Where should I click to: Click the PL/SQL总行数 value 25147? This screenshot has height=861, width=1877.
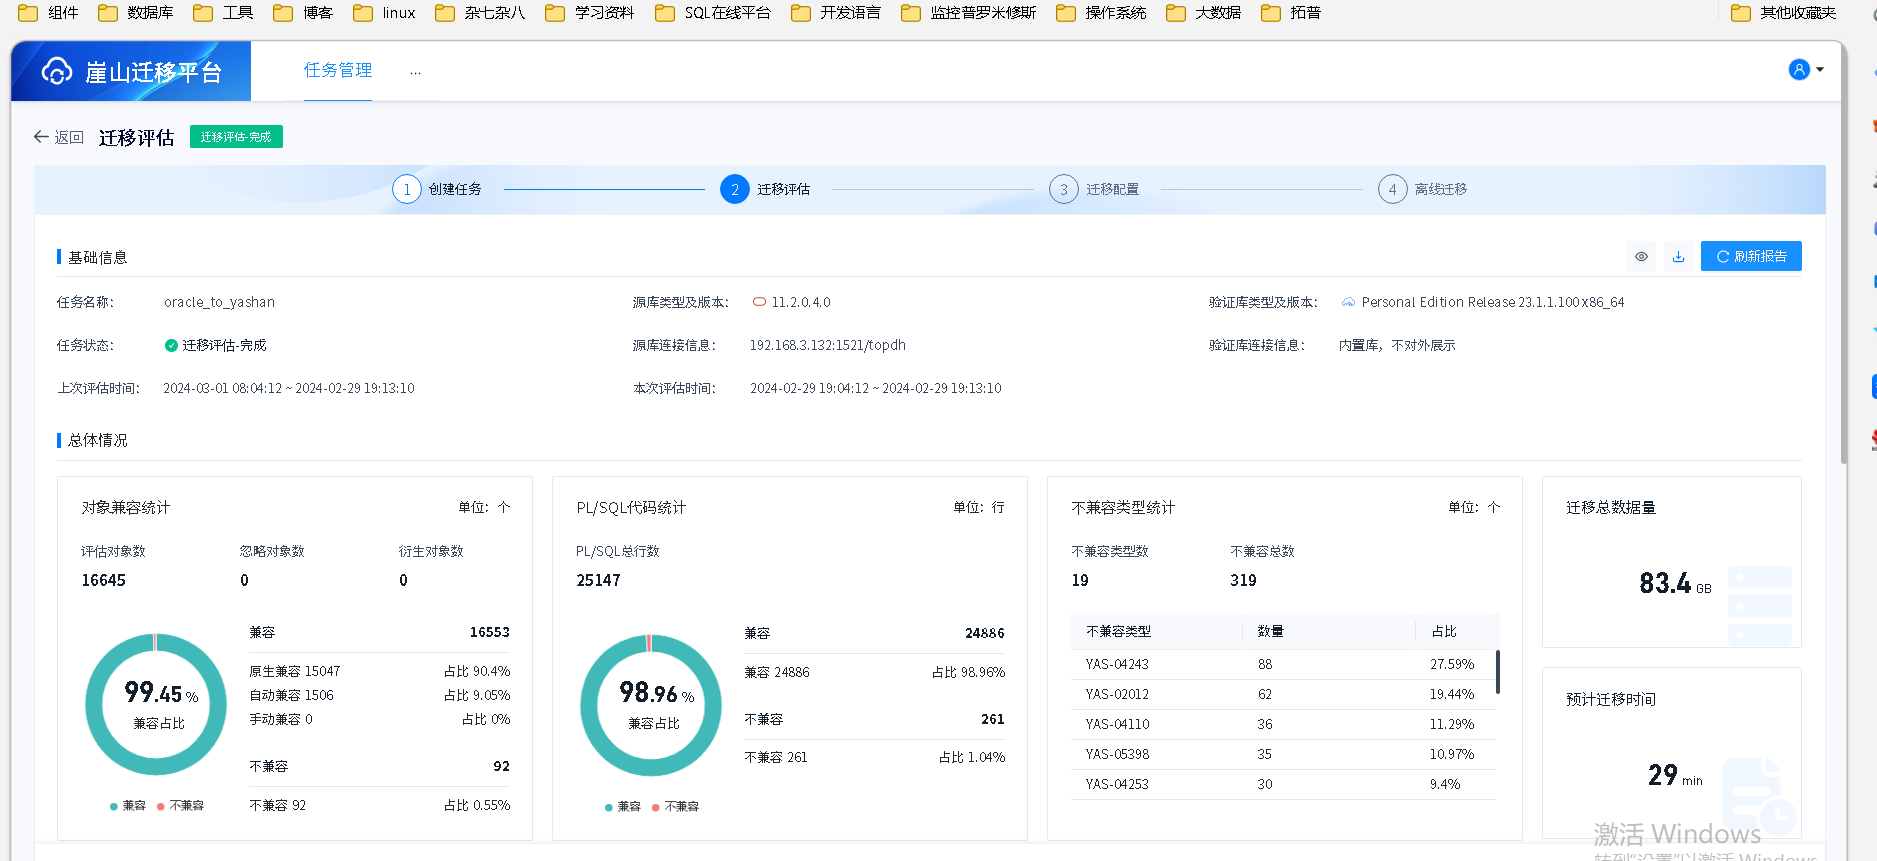pyautogui.click(x=598, y=580)
